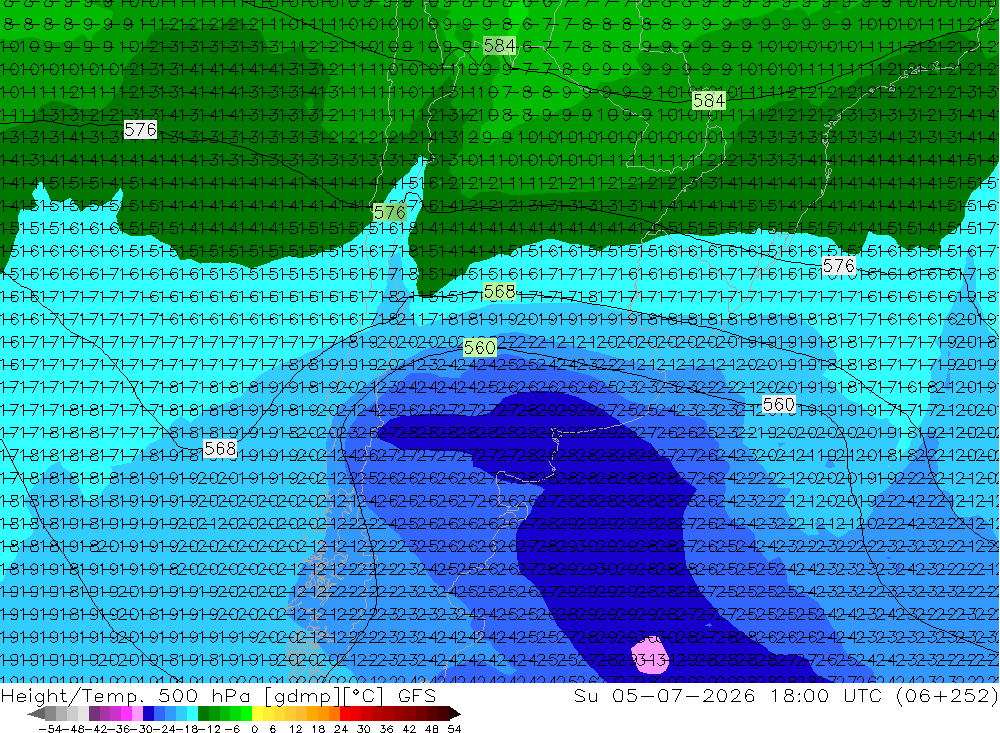Click the '[°C]' unit text in title
Viewport: 1000px width, 733px height.
tap(363, 696)
